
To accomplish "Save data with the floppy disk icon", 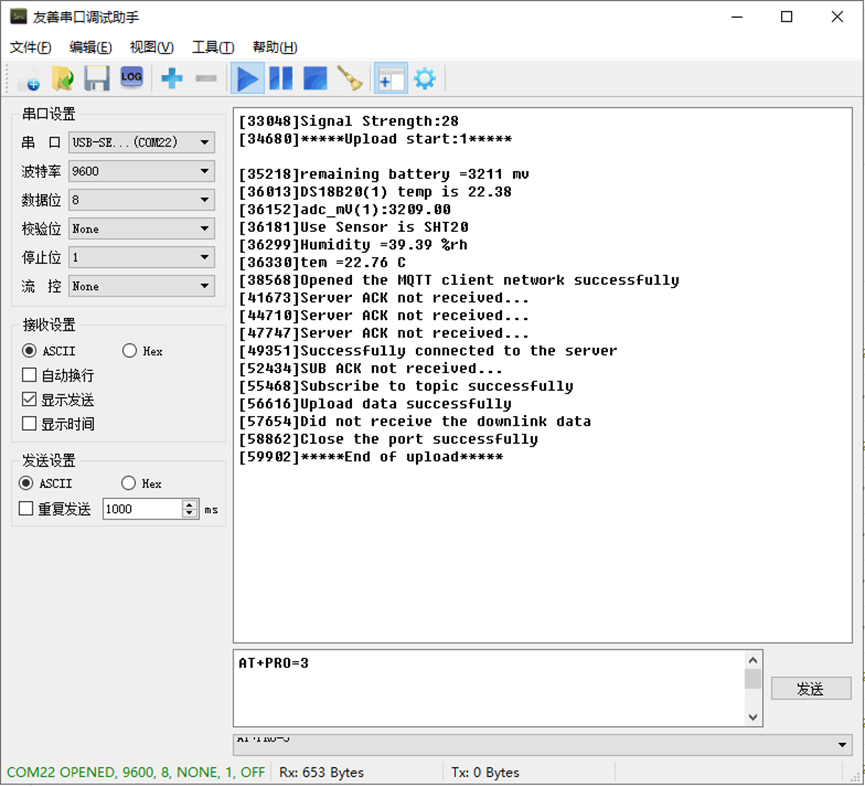I will pyautogui.click(x=97, y=79).
